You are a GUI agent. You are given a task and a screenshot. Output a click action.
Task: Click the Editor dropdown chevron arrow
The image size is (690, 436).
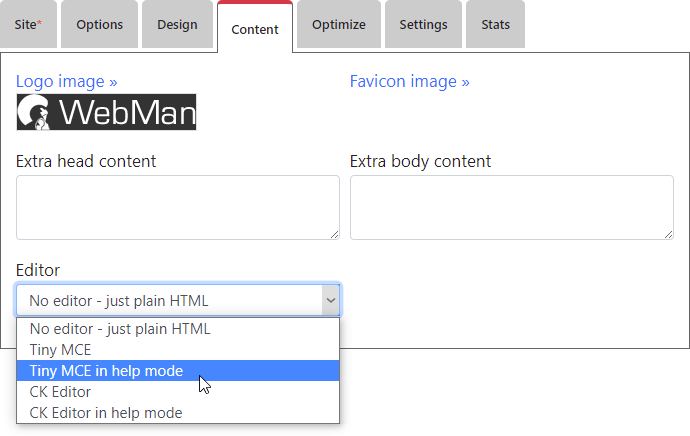[x=329, y=300]
